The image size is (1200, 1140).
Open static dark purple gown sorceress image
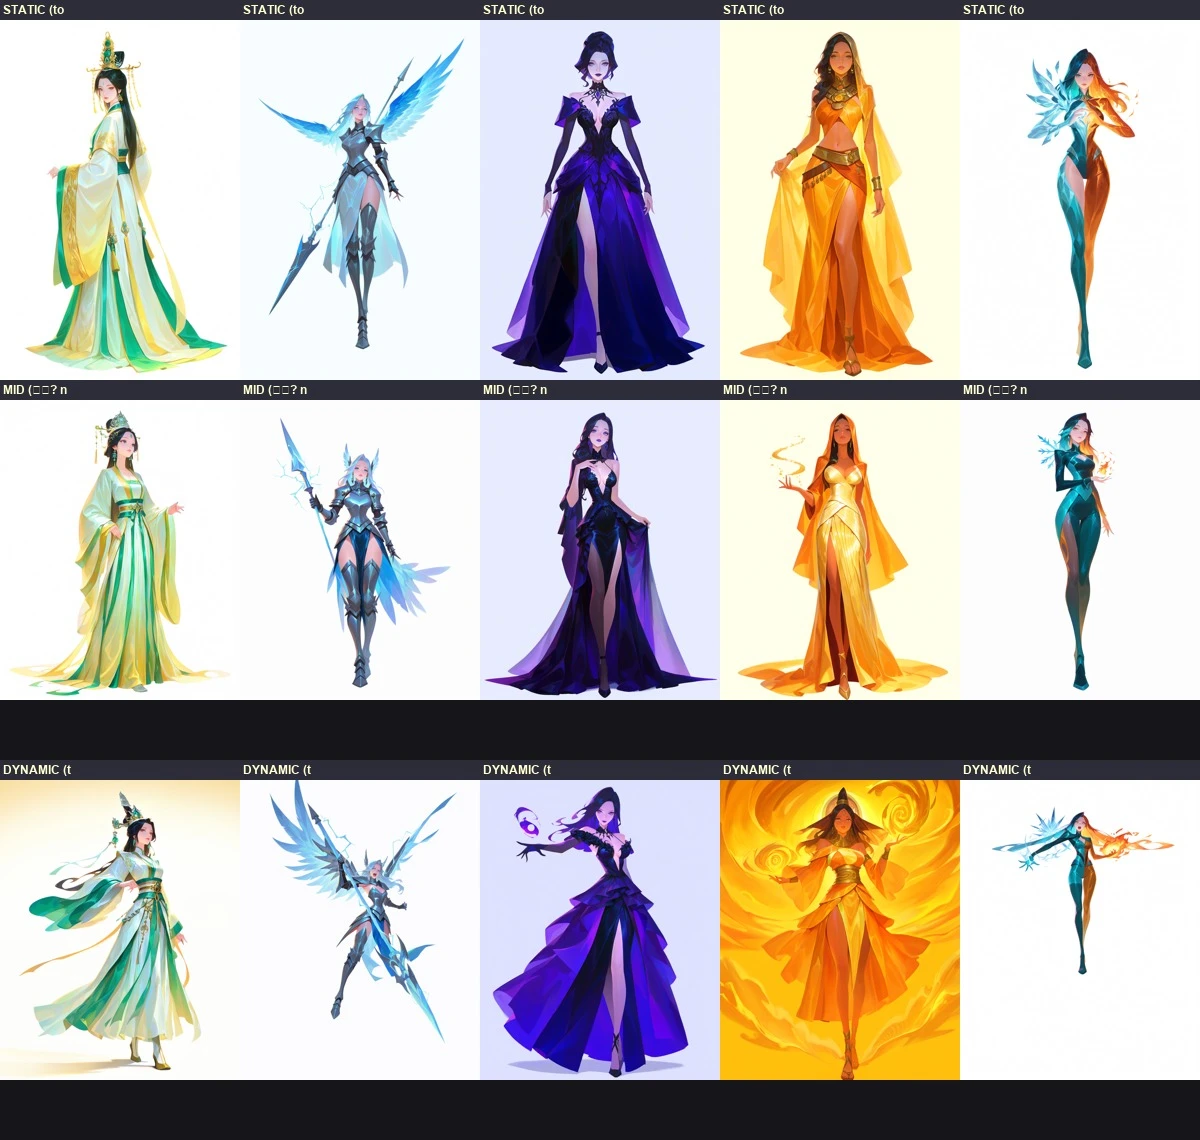point(600,200)
